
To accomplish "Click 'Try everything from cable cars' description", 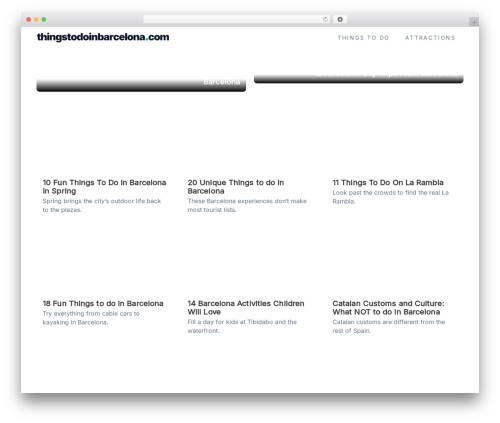I will (91, 318).
